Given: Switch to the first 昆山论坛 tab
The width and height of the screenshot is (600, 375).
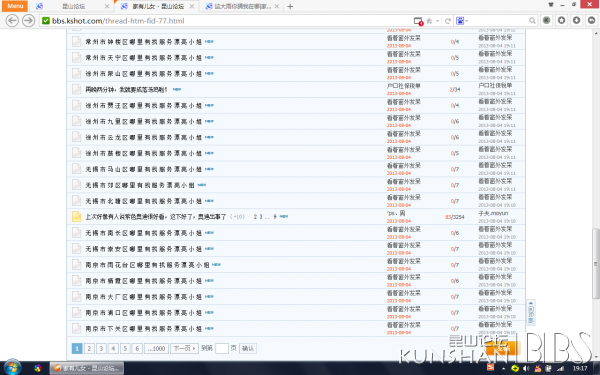Looking at the screenshot, I should (73, 6).
